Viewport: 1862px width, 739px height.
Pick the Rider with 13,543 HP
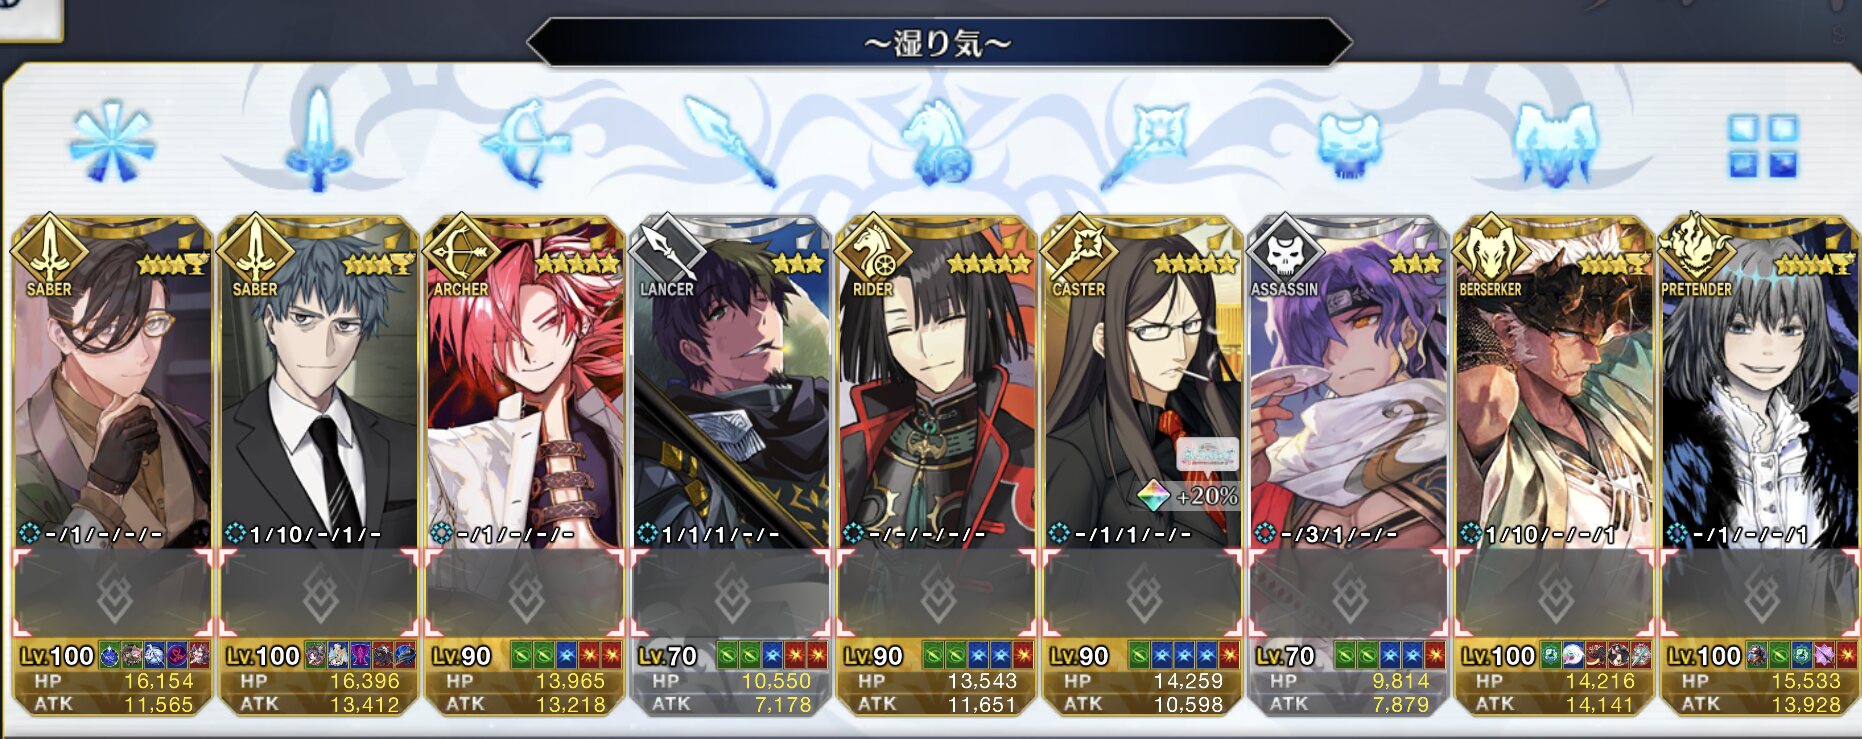pyautogui.click(x=937, y=464)
